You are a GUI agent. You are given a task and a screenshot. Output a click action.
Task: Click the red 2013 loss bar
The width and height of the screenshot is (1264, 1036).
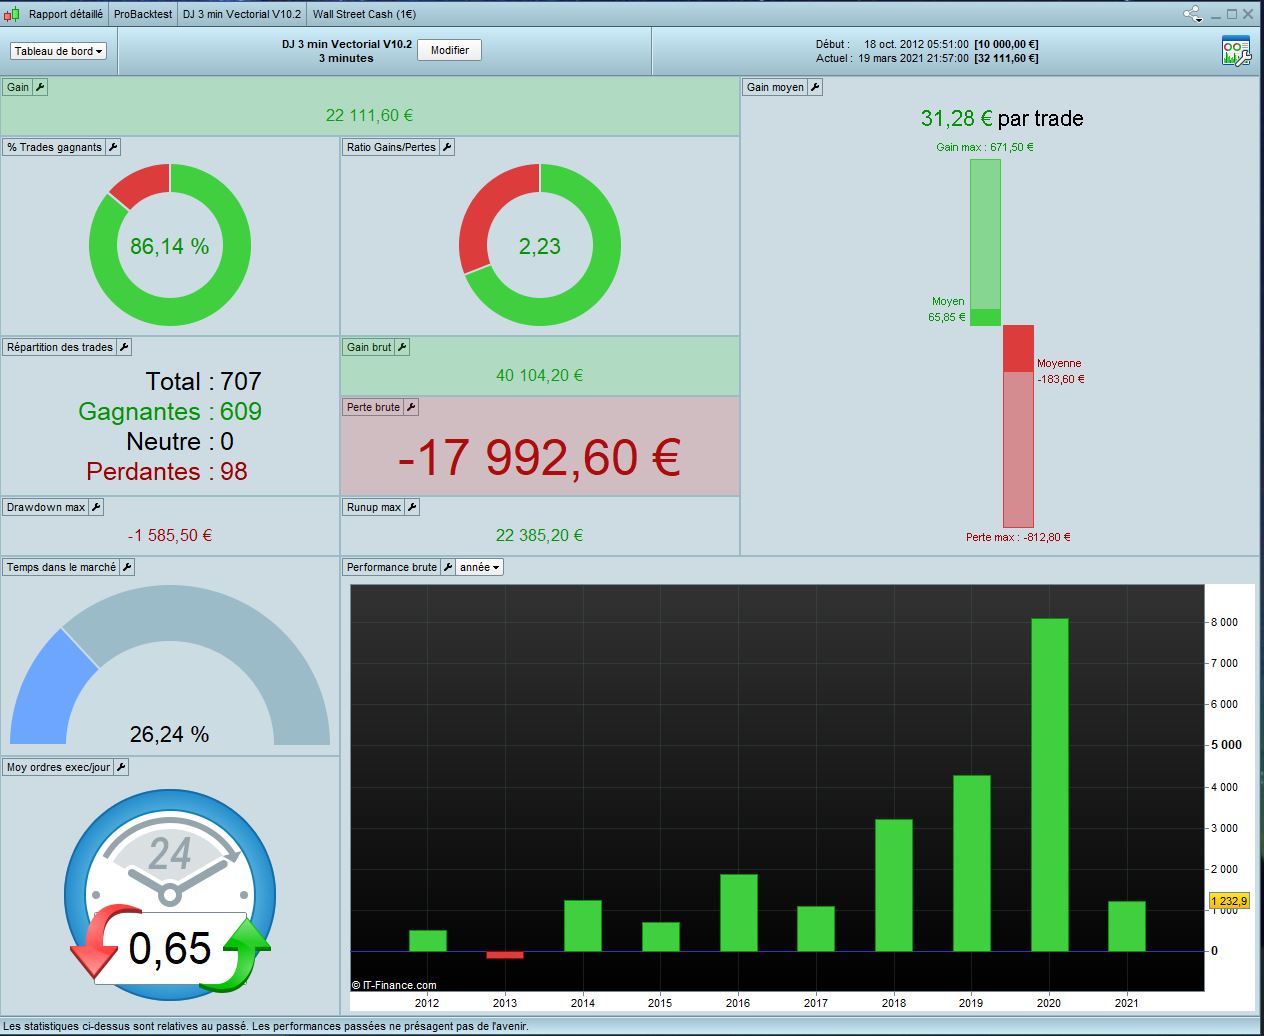pos(505,955)
